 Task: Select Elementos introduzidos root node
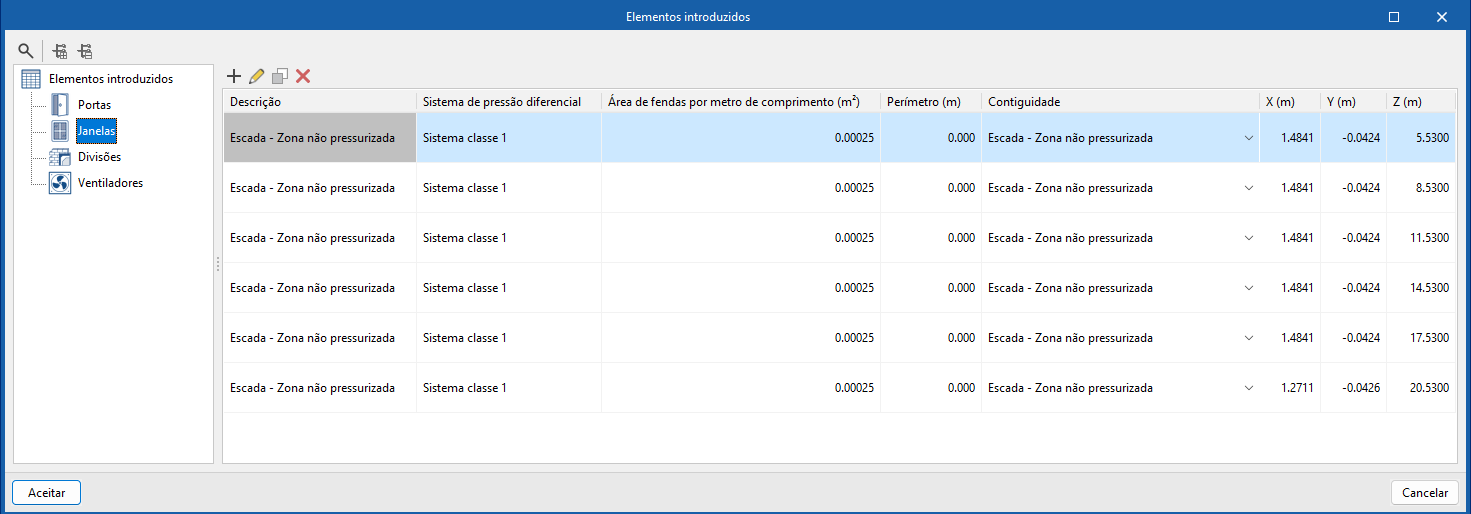(110, 79)
